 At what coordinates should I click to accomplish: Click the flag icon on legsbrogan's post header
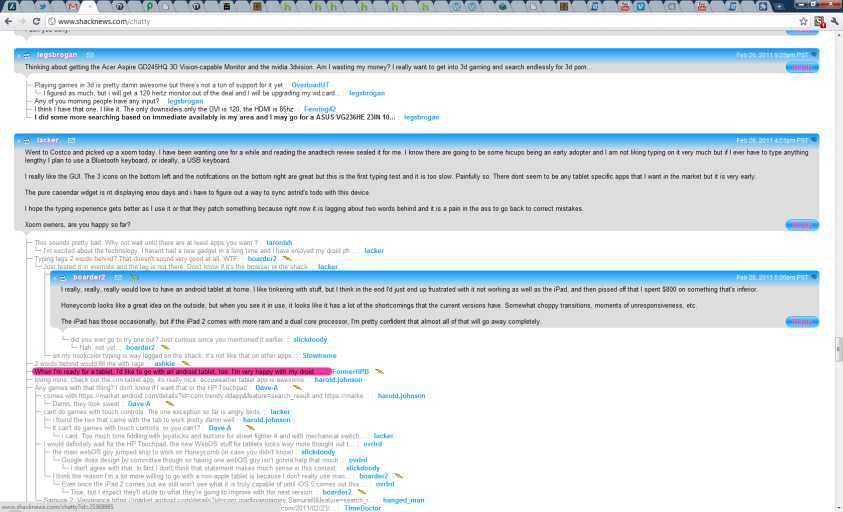[x=813, y=55]
